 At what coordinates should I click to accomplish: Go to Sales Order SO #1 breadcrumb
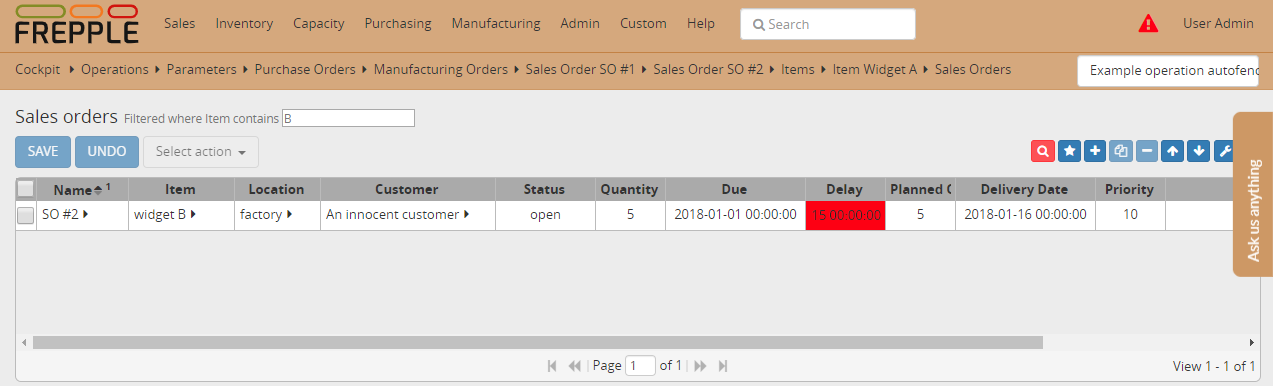[x=580, y=70]
